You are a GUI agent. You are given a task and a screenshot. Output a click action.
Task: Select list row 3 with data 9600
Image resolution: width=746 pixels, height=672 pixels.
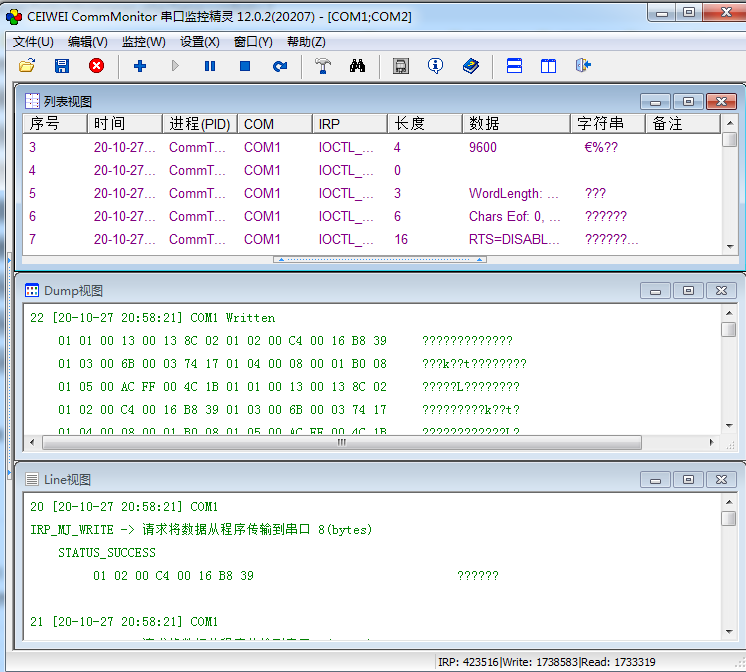pyautogui.click(x=372, y=147)
